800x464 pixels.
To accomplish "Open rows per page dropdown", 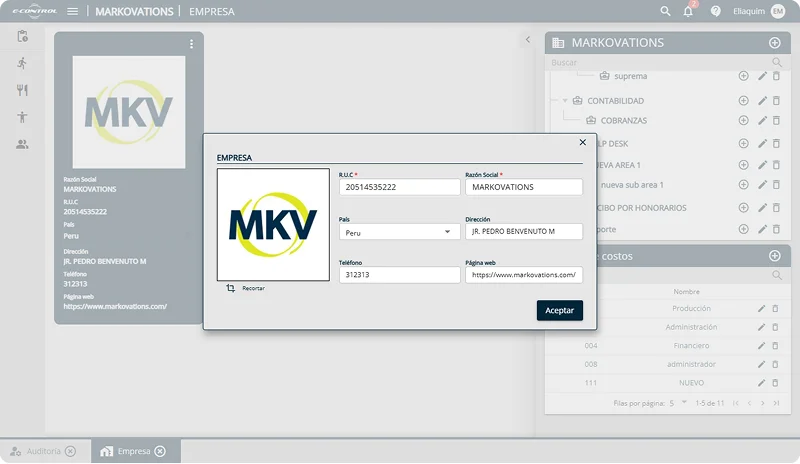I will pos(684,403).
